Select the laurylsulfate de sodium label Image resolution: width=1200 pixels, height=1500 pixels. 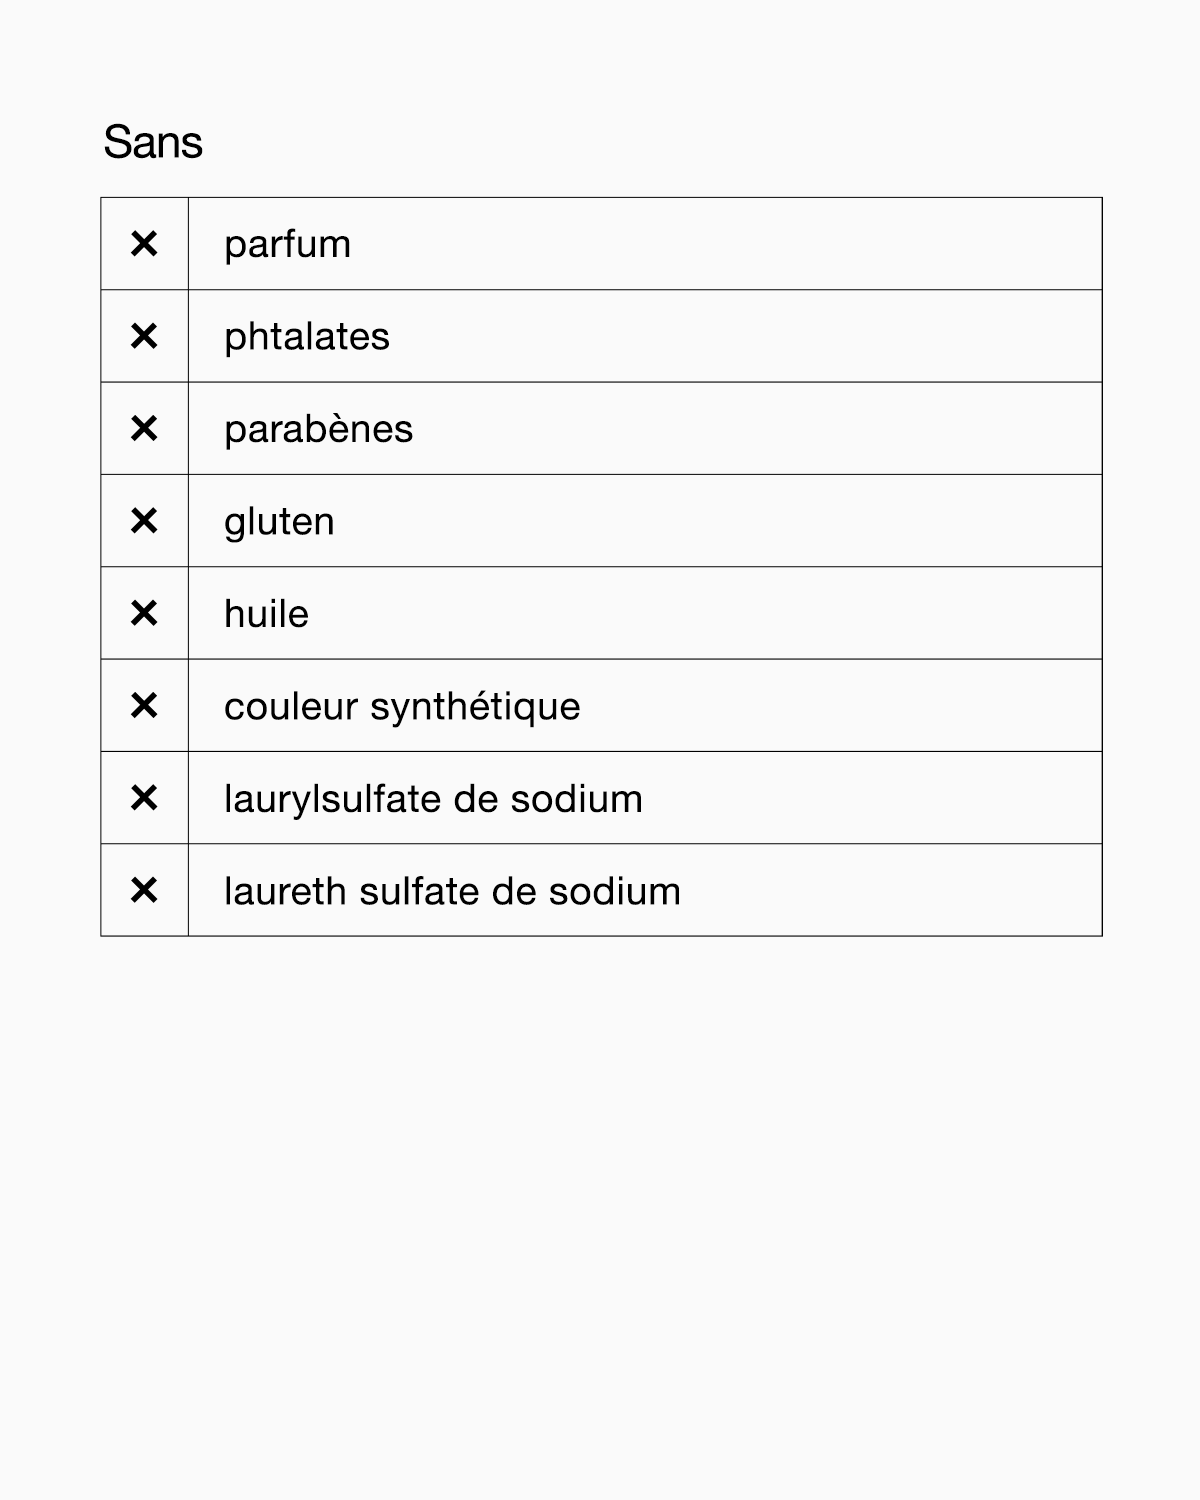433,799
